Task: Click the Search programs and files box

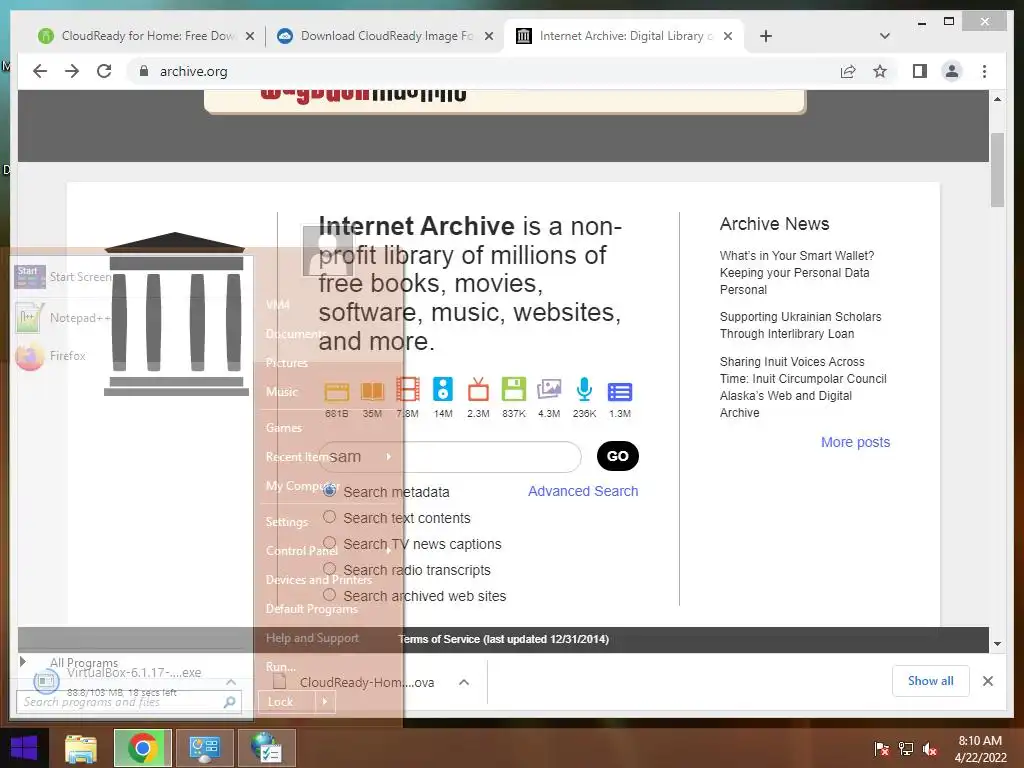Action: click(129, 702)
